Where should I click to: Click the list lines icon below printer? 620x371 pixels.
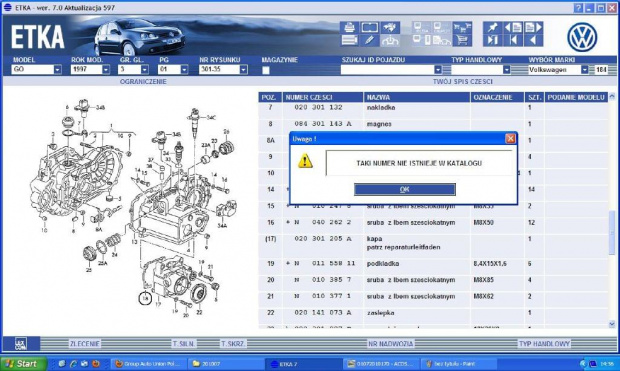point(349,40)
